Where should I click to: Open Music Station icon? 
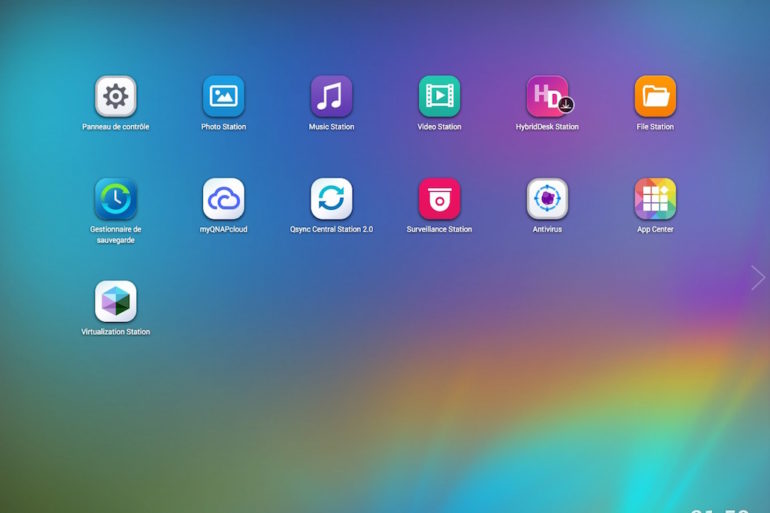[331, 96]
